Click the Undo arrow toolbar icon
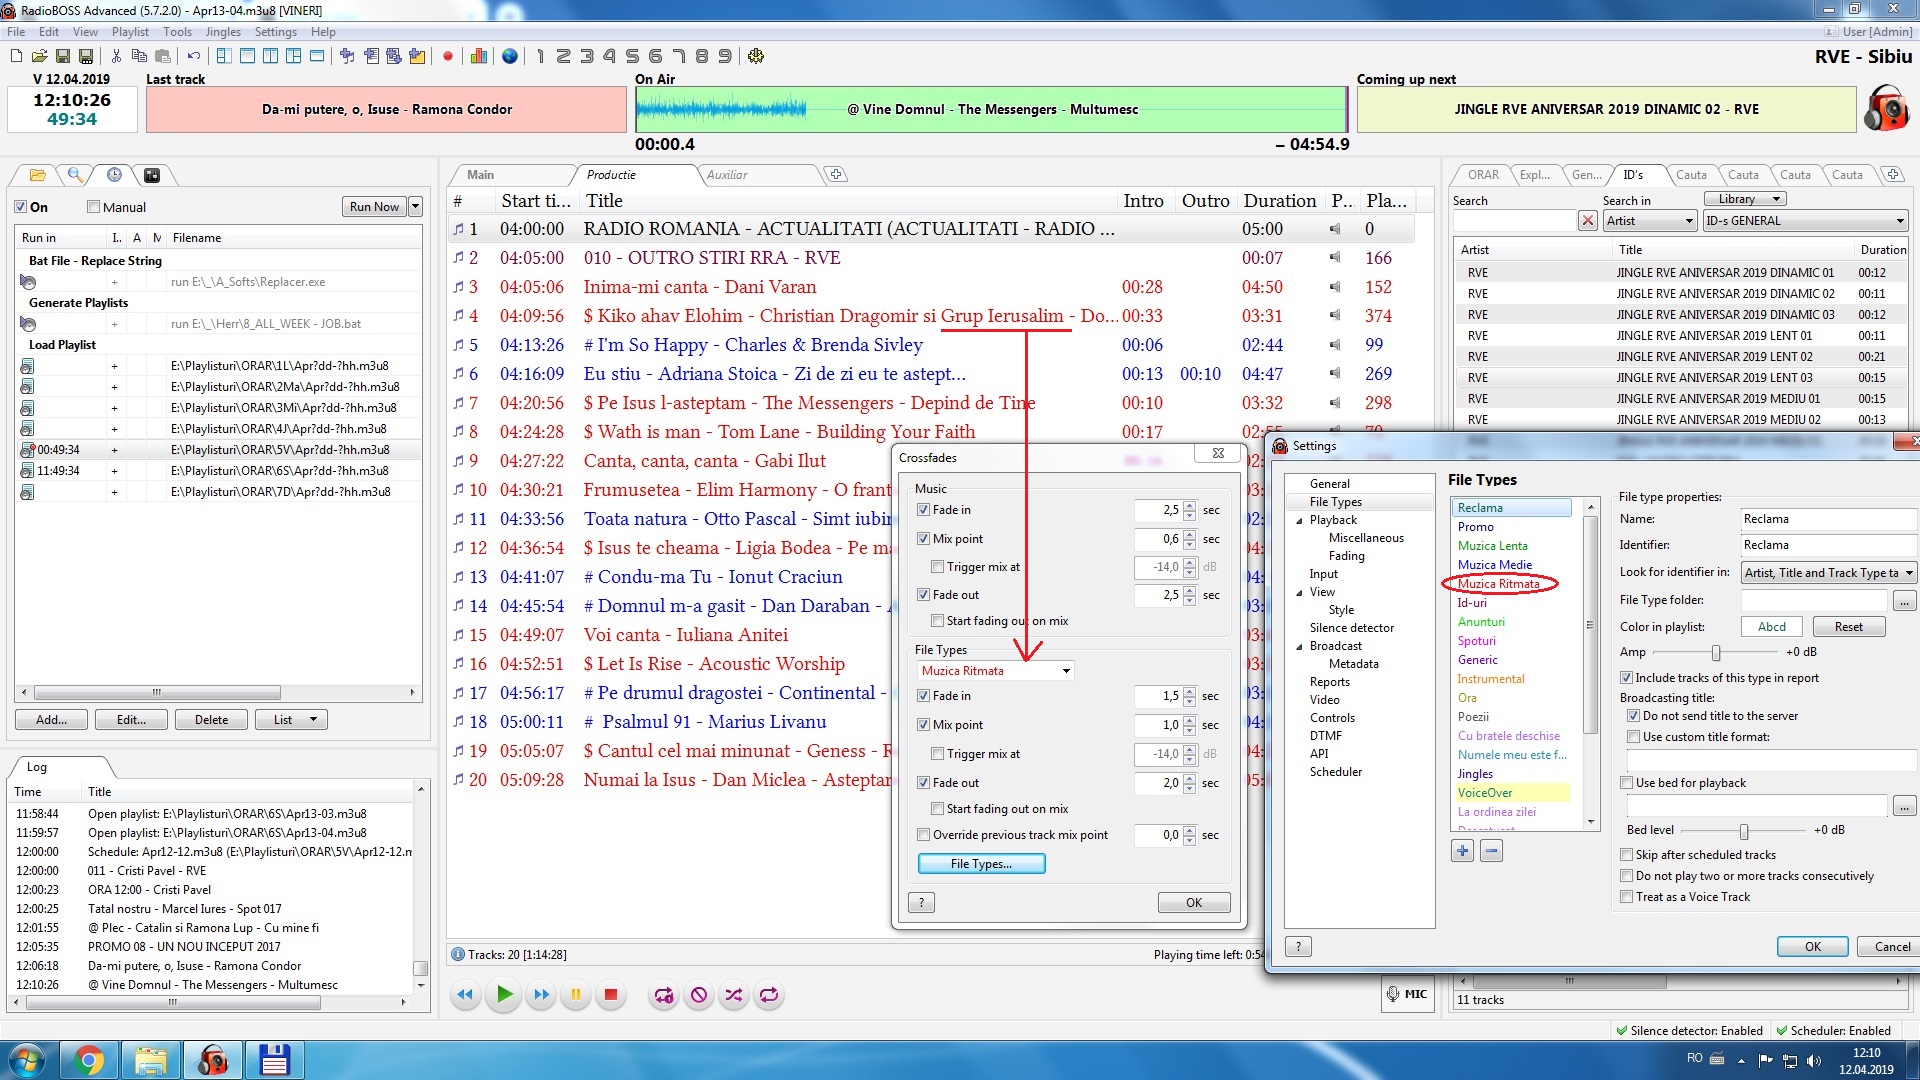 [x=193, y=56]
